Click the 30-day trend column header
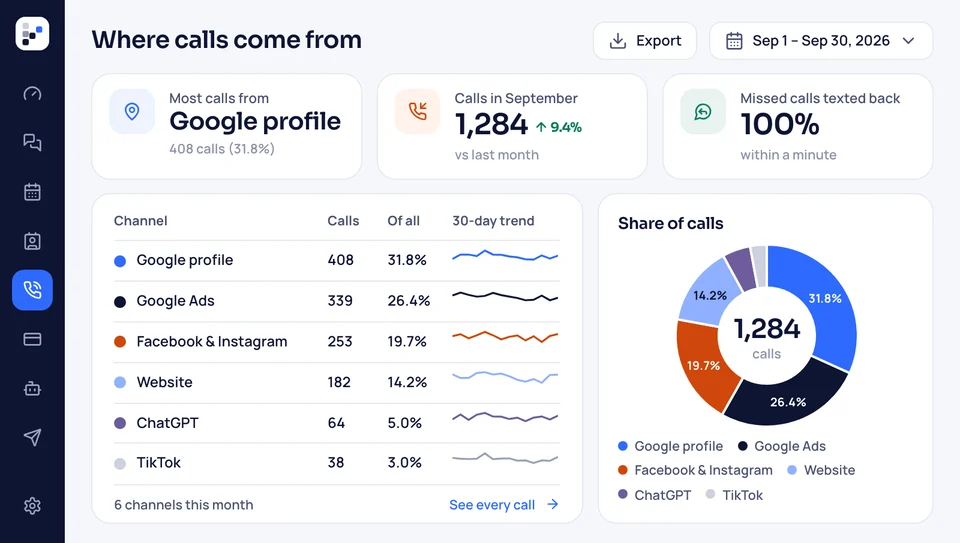This screenshot has width=960, height=543. (x=493, y=221)
